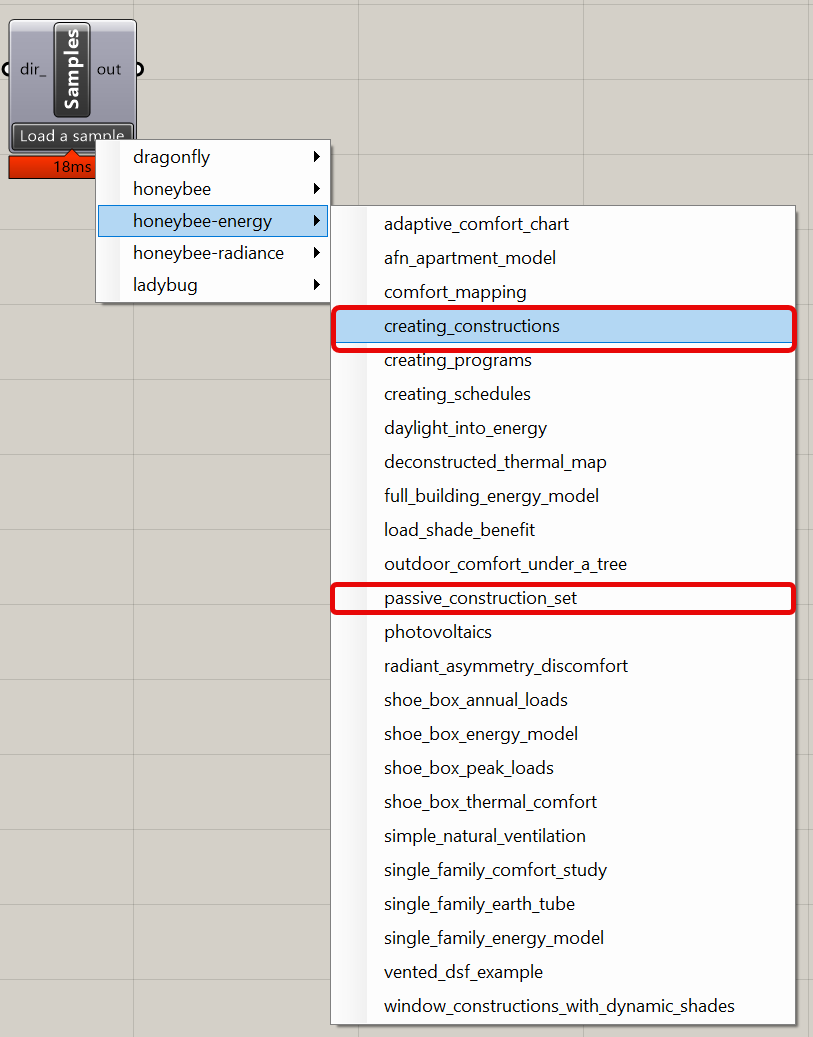Load the creating_constructions sample
813x1037 pixels.
coord(563,326)
